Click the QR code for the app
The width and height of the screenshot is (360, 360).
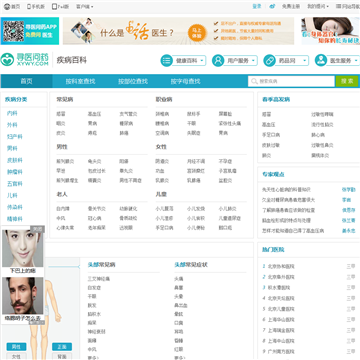click(x=13, y=31)
